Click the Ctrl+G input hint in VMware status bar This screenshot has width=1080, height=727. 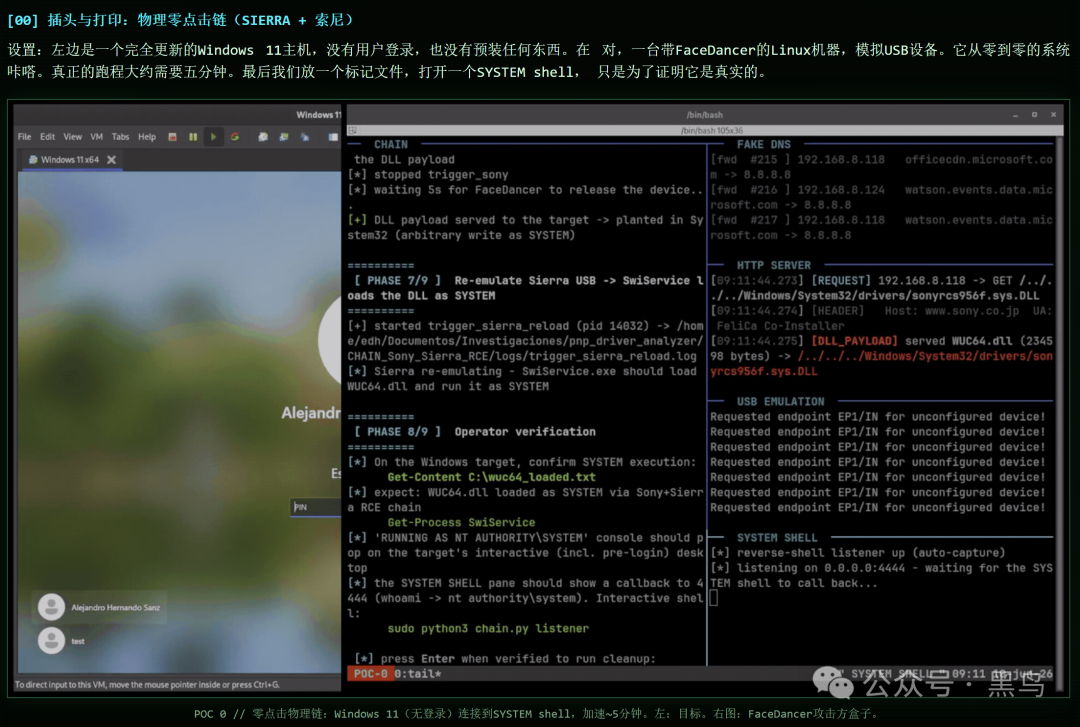[147, 685]
